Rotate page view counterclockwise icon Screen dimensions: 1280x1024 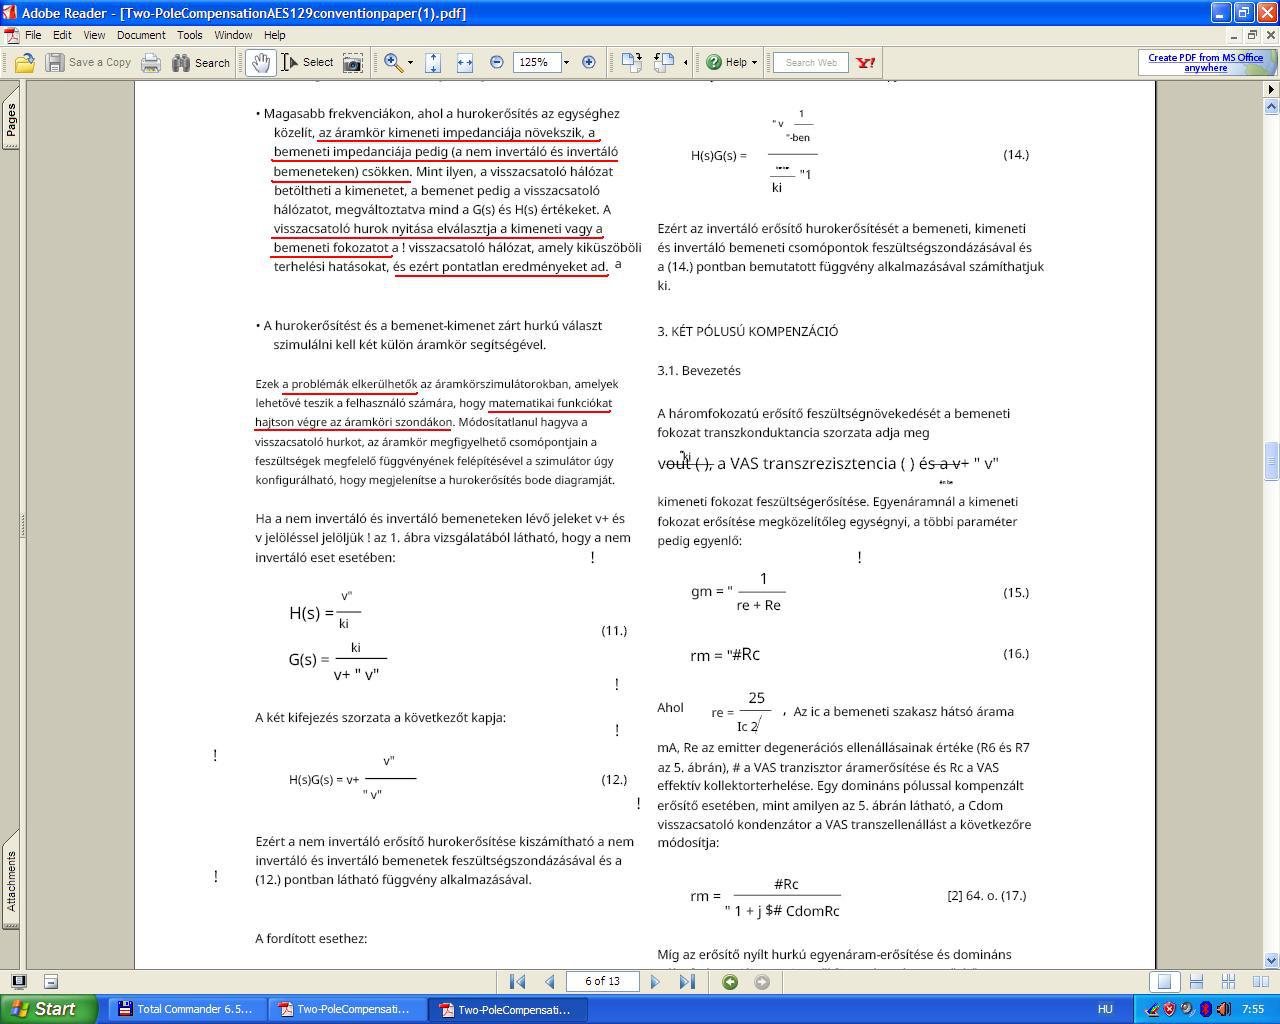tap(664, 62)
